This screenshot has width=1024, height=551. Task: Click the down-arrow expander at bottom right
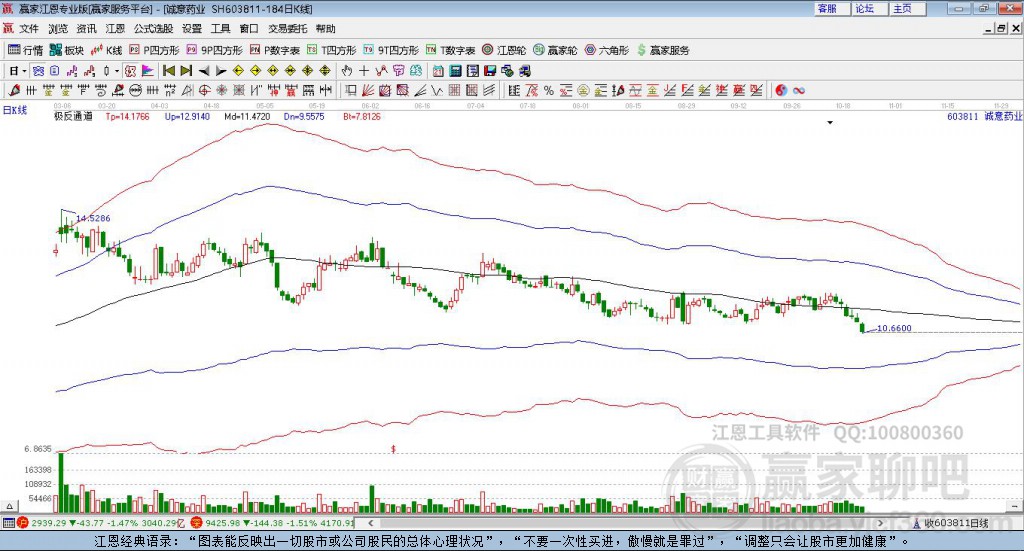(x=1015, y=506)
